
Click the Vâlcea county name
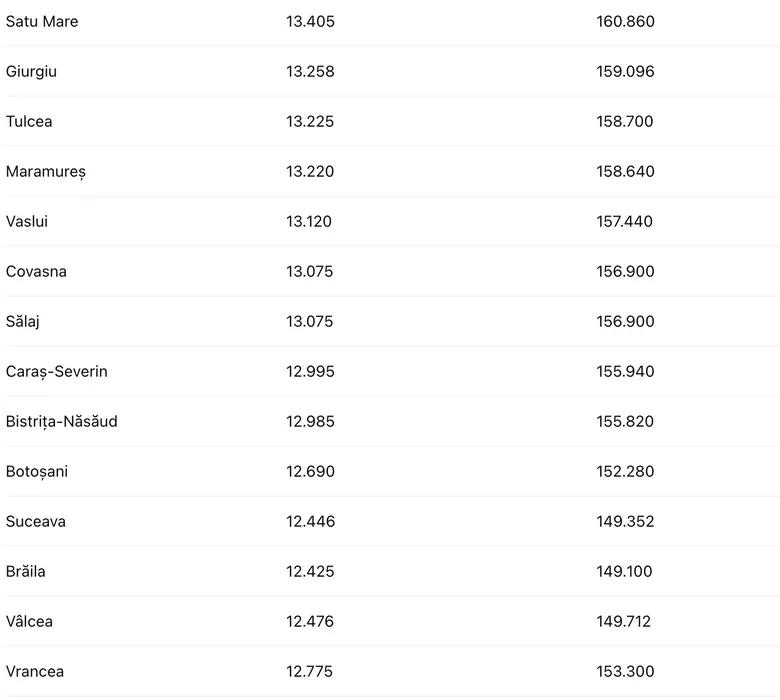[30, 622]
